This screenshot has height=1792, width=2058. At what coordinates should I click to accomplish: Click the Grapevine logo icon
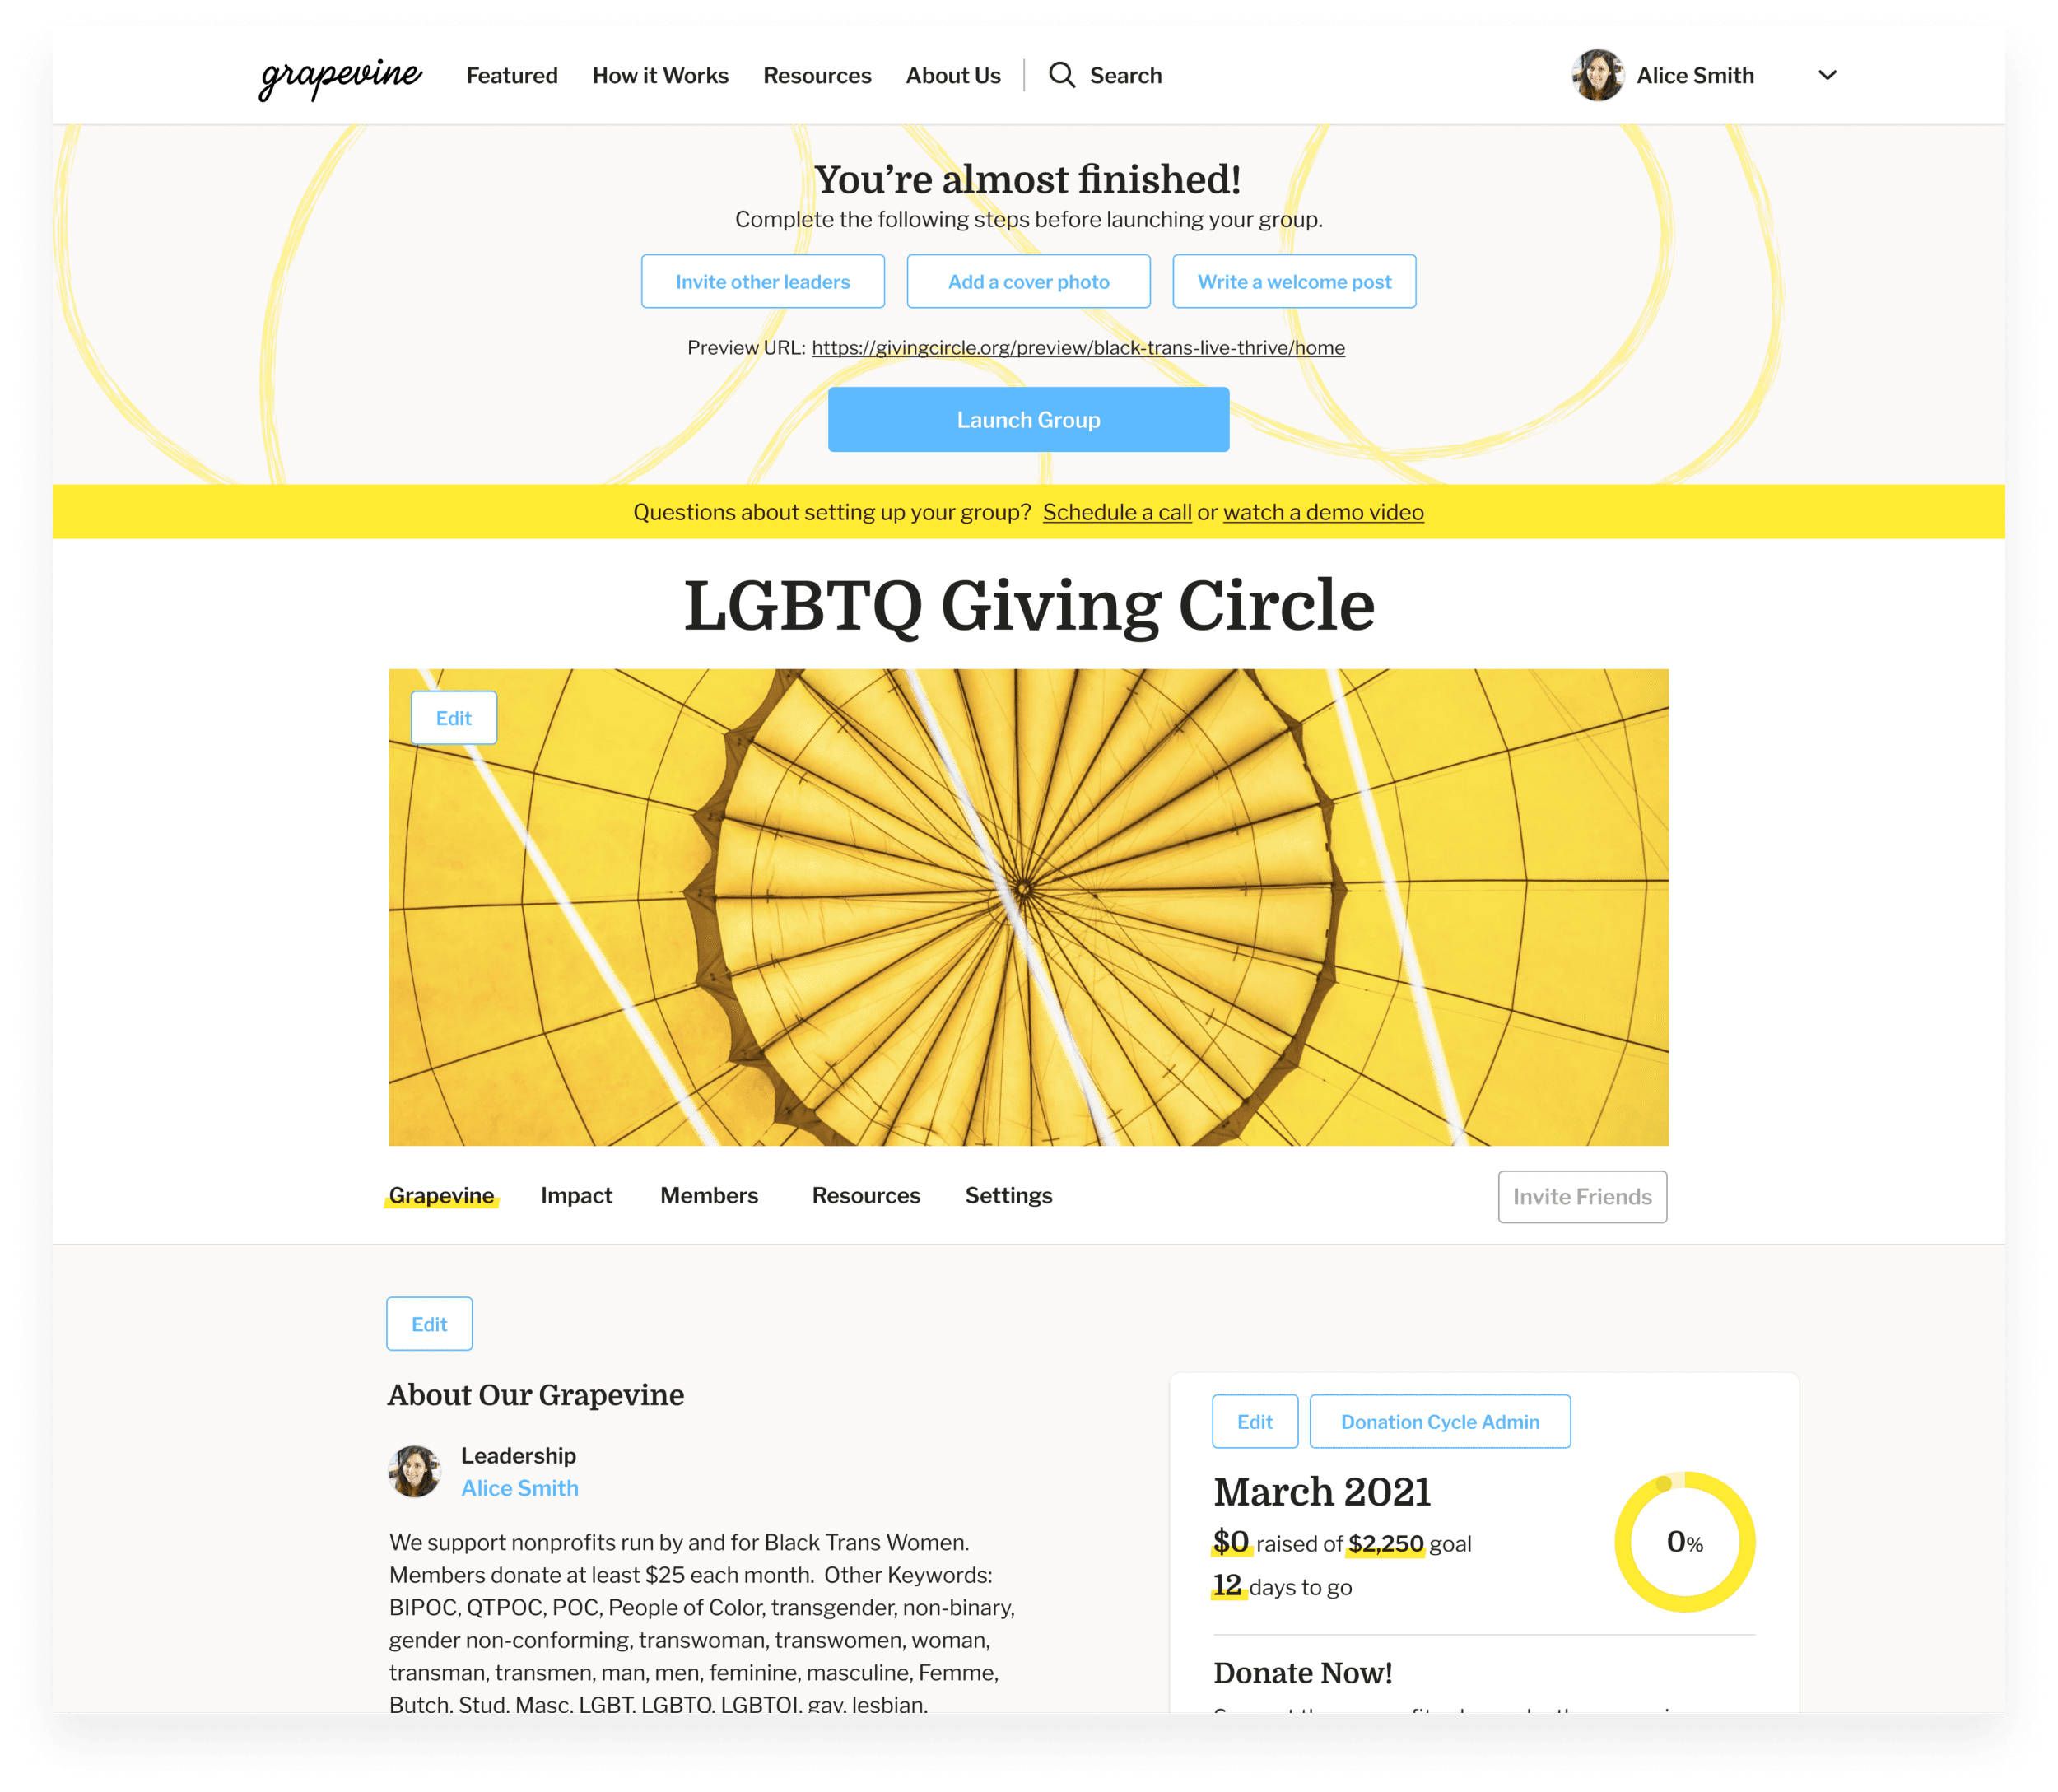coord(338,75)
